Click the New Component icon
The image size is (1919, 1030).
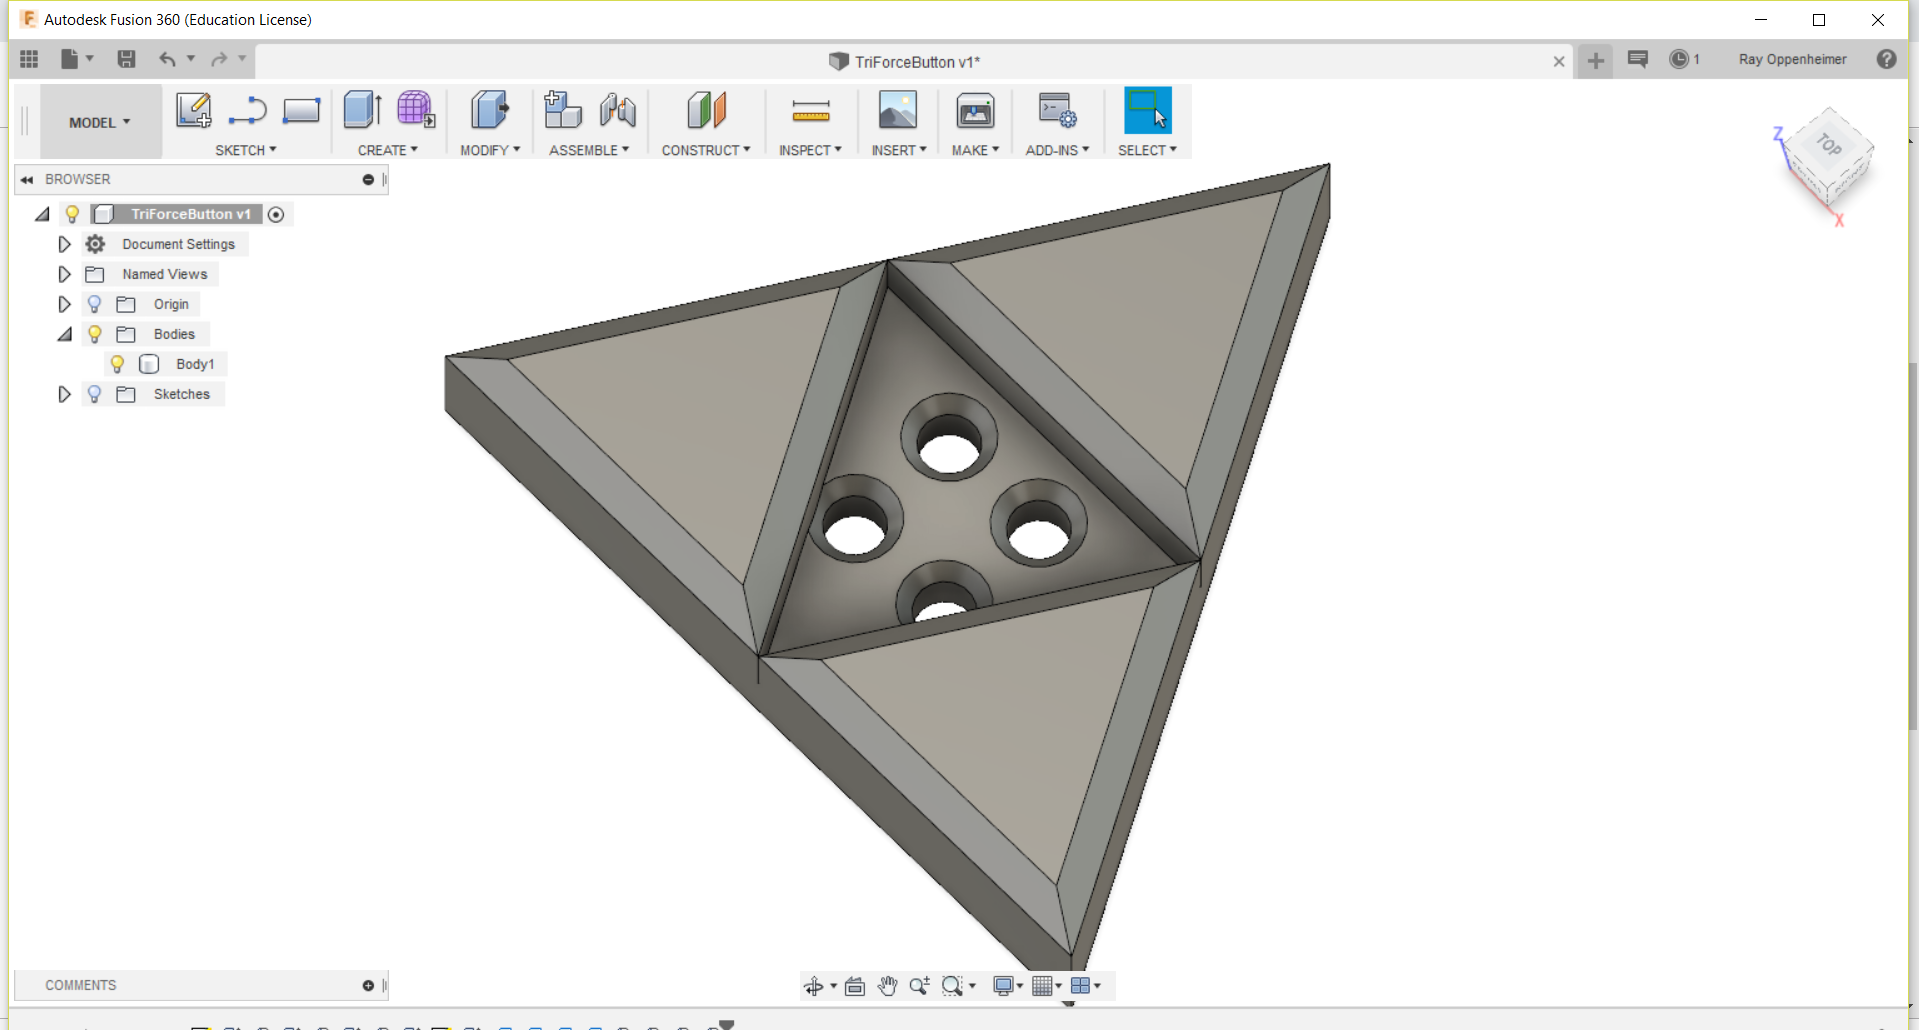[563, 110]
